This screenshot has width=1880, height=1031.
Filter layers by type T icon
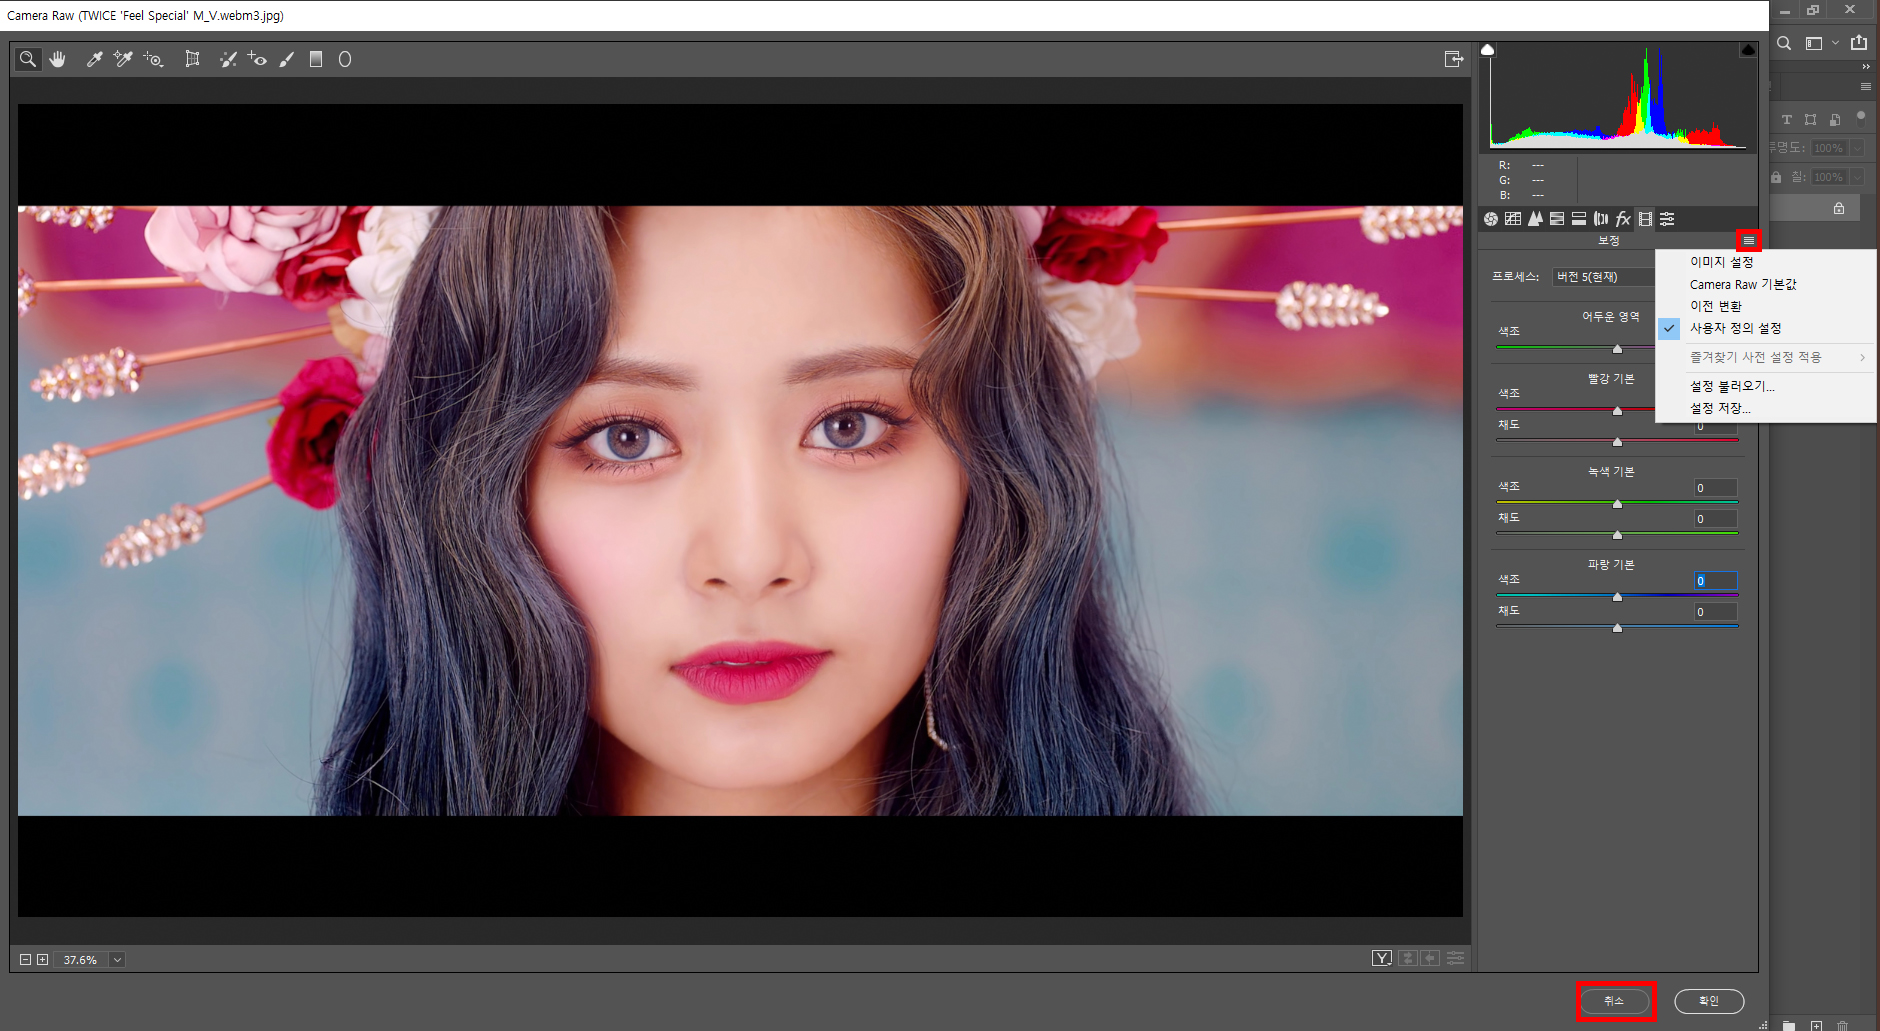(1787, 119)
